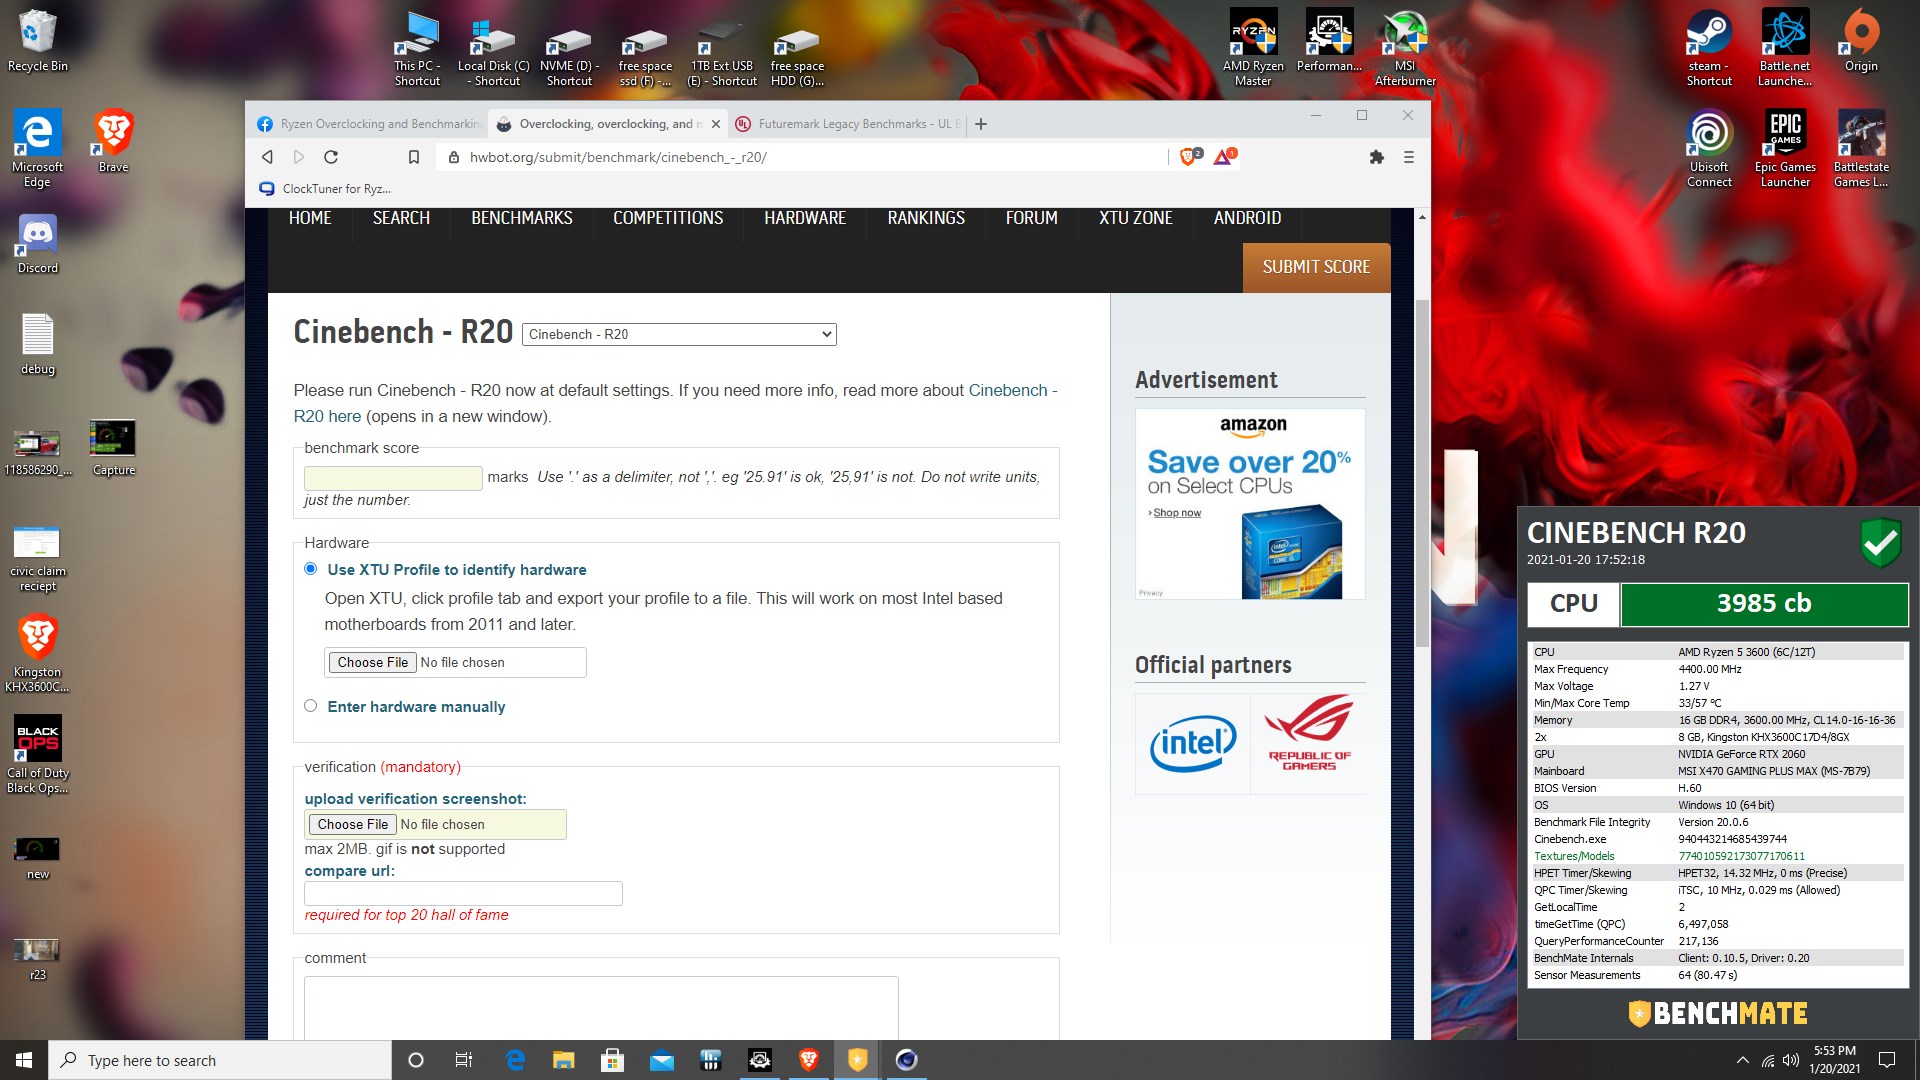The width and height of the screenshot is (1920, 1080).
Task: Click the compare url input field
Action: 463,893
